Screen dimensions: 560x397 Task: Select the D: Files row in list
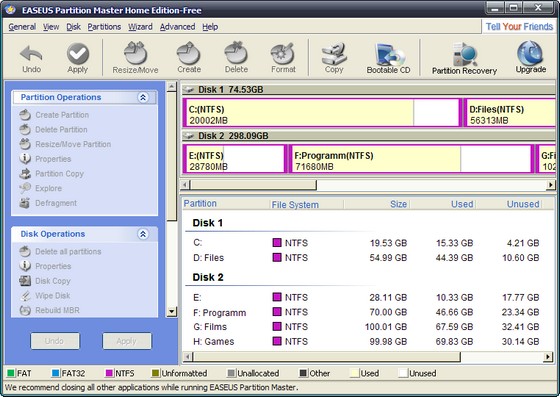coord(366,258)
